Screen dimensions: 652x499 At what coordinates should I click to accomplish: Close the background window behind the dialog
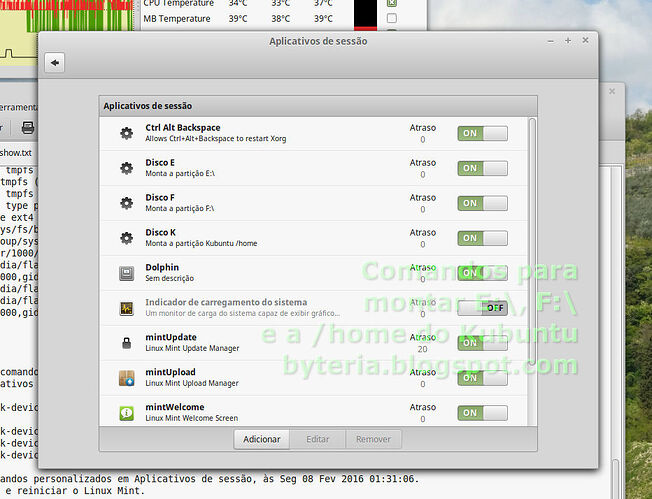[x=612, y=91]
